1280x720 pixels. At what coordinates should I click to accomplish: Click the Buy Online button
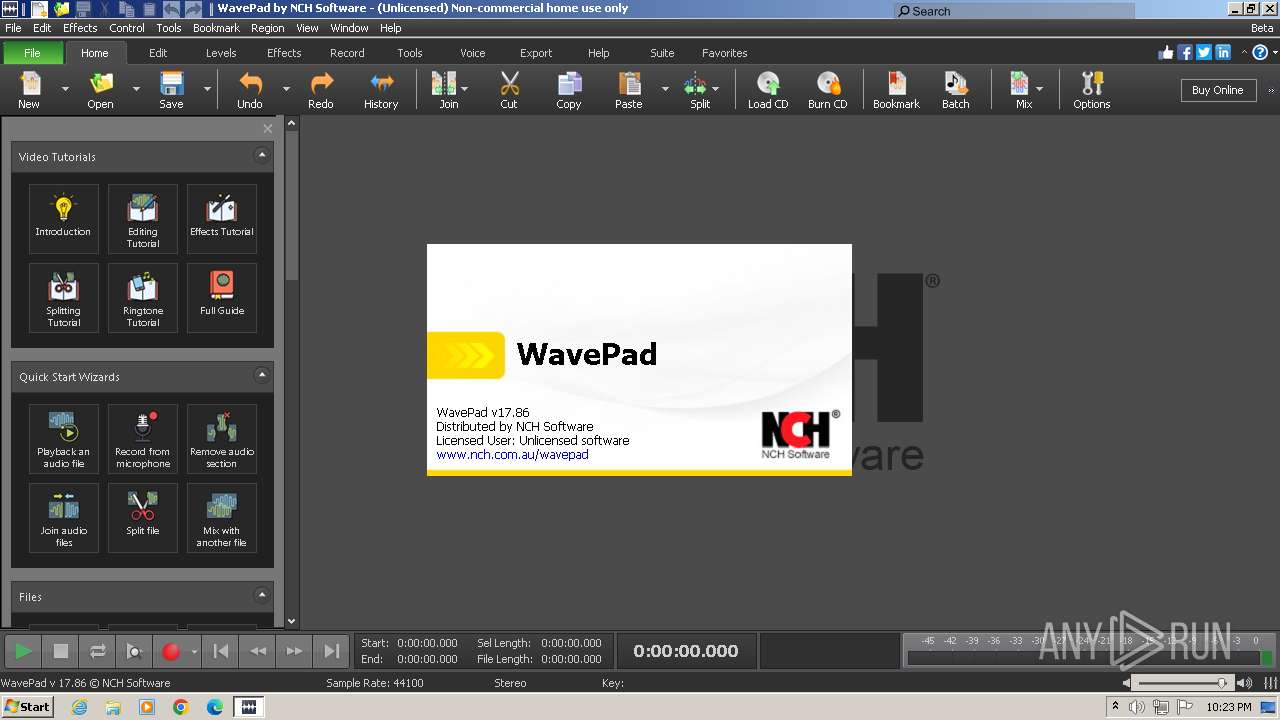(1217, 90)
